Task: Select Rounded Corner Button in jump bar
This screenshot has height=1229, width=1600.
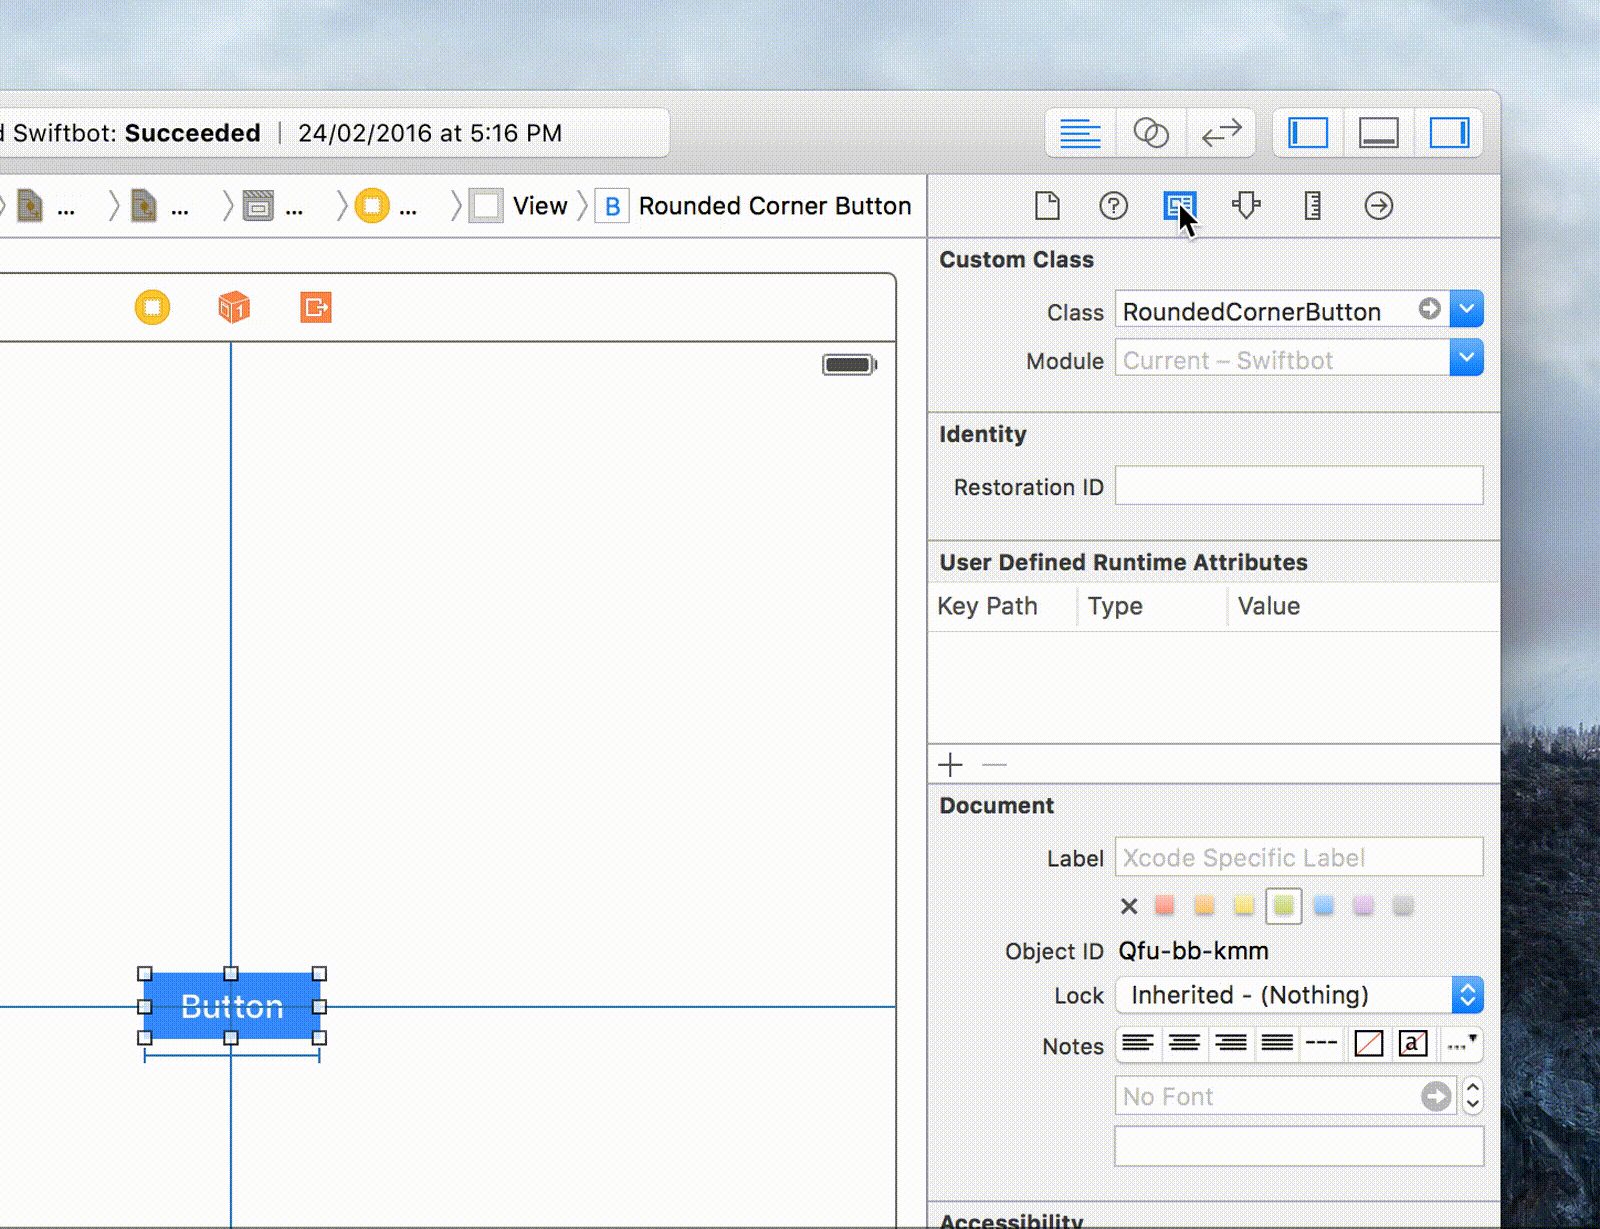Action: coord(774,206)
